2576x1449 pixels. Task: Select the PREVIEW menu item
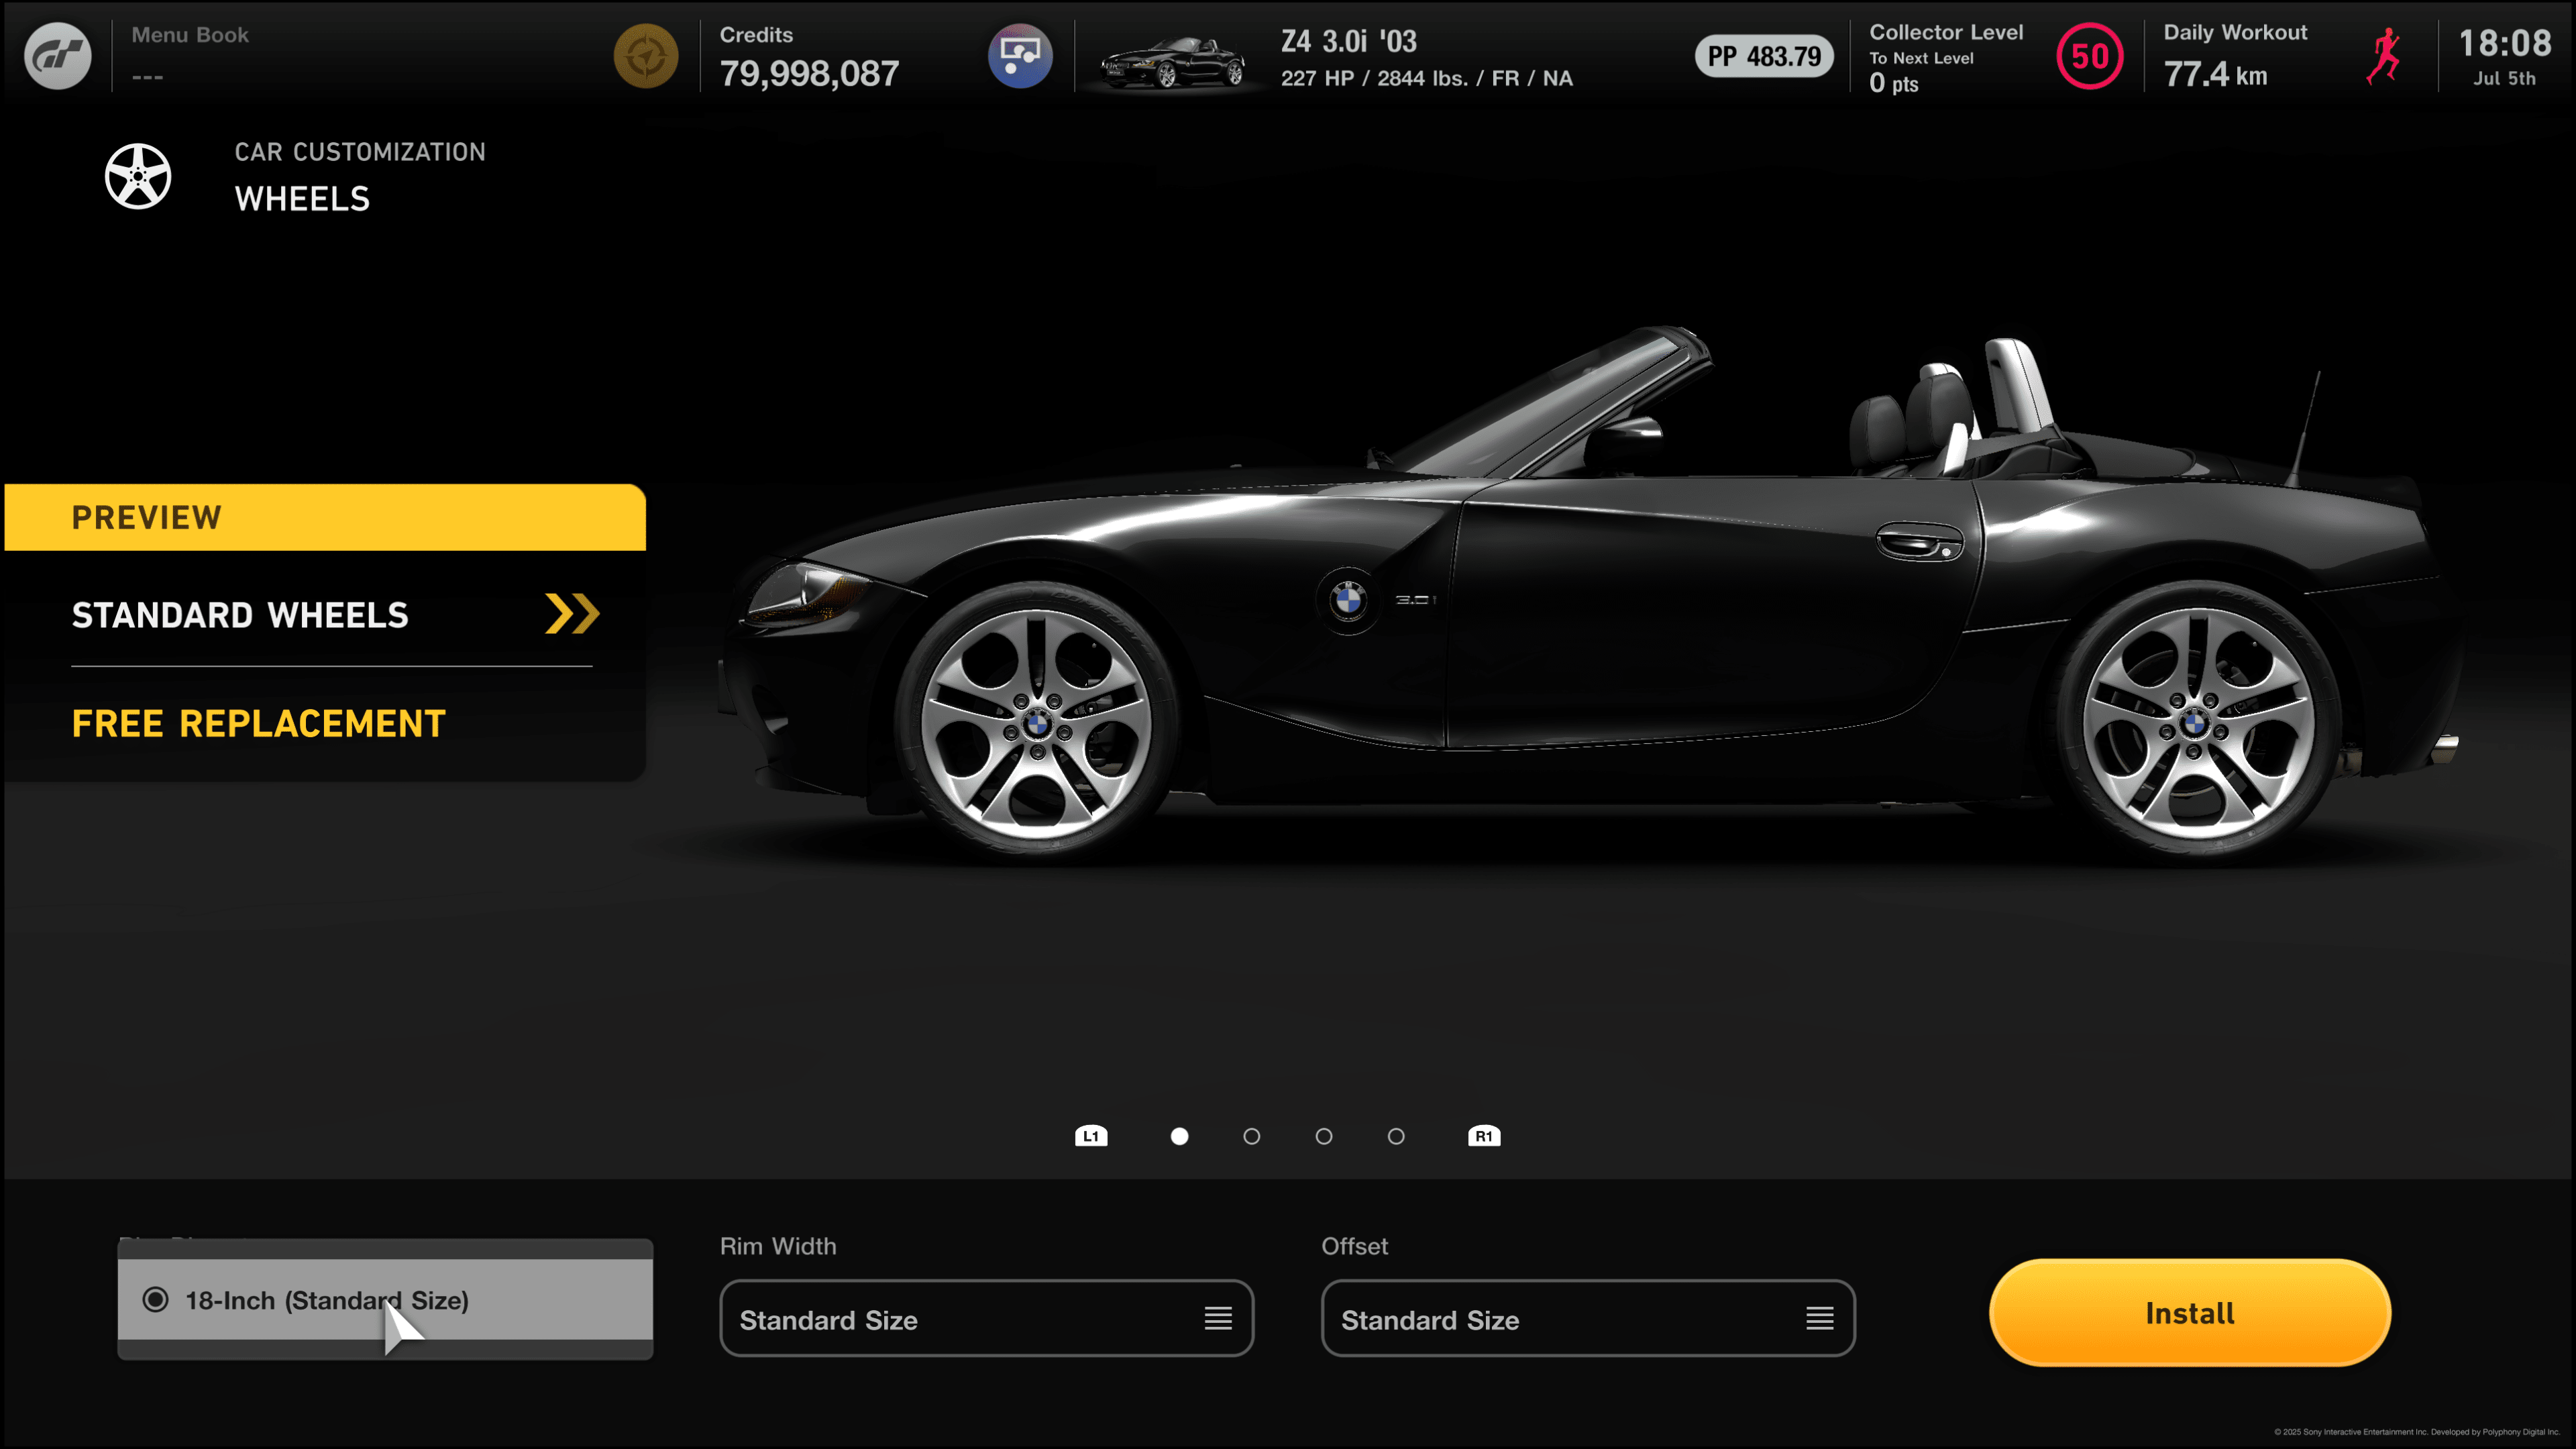click(x=325, y=517)
